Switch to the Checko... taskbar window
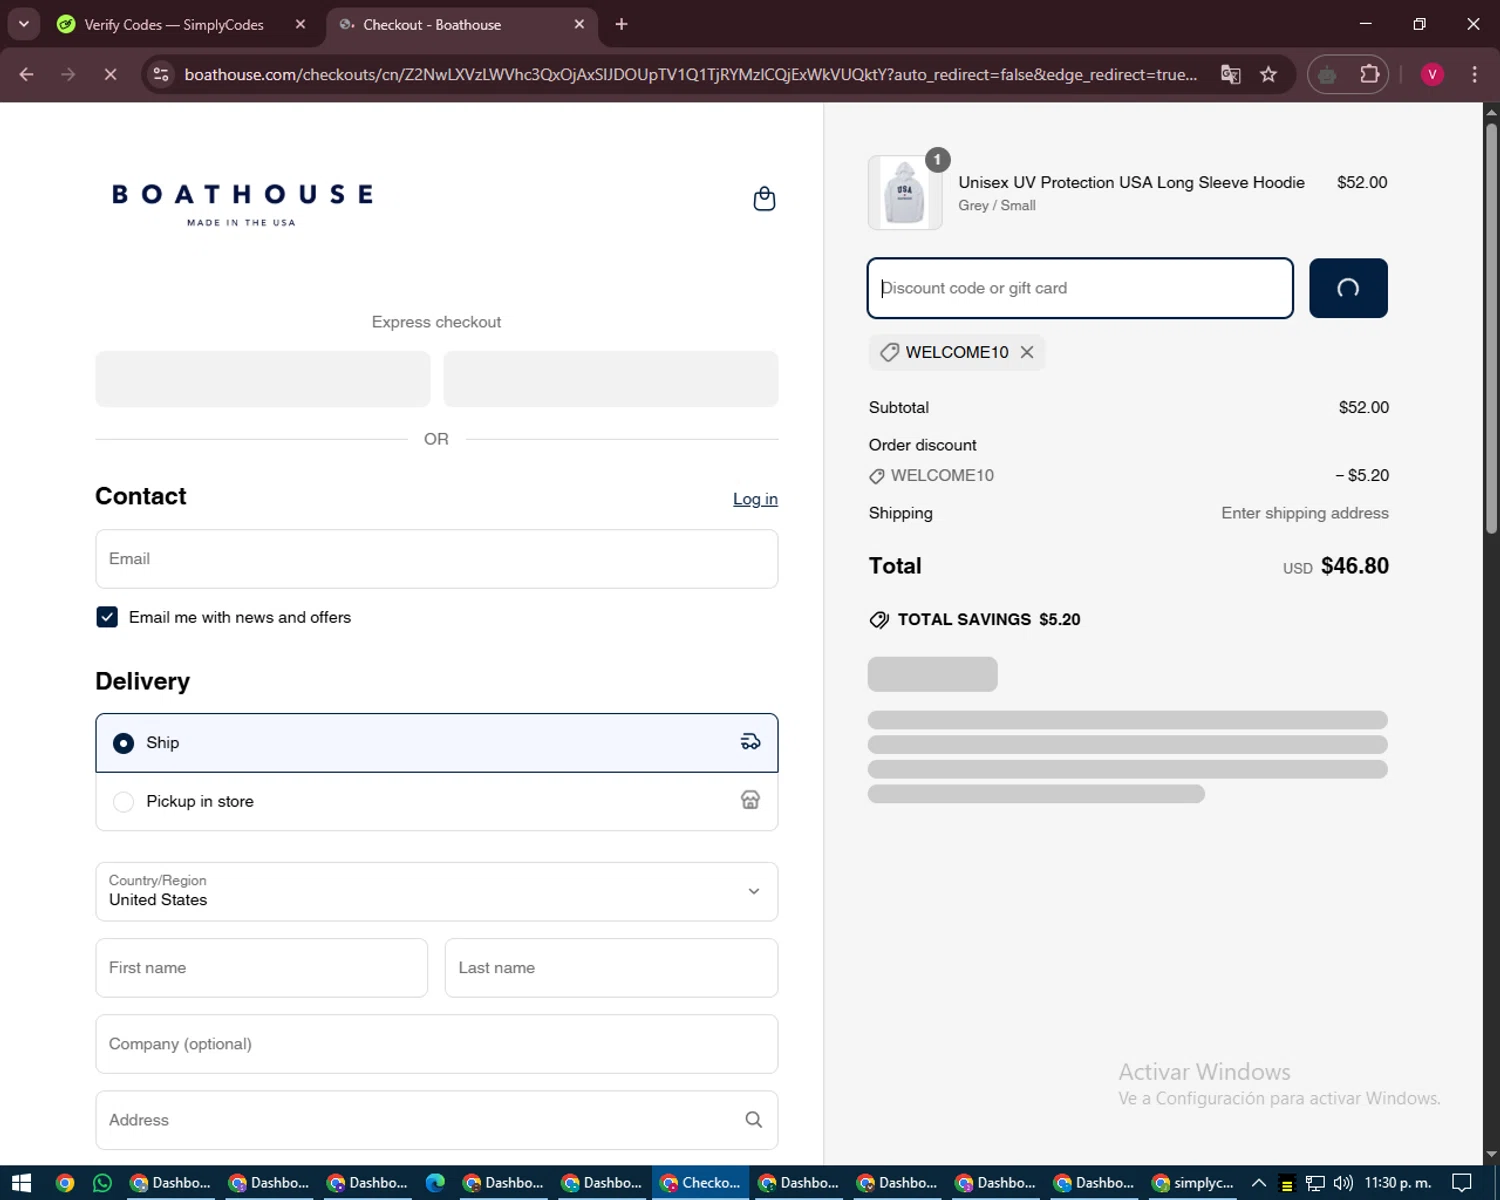The width and height of the screenshot is (1500, 1200). pyautogui.click(x=700, y=1183)
